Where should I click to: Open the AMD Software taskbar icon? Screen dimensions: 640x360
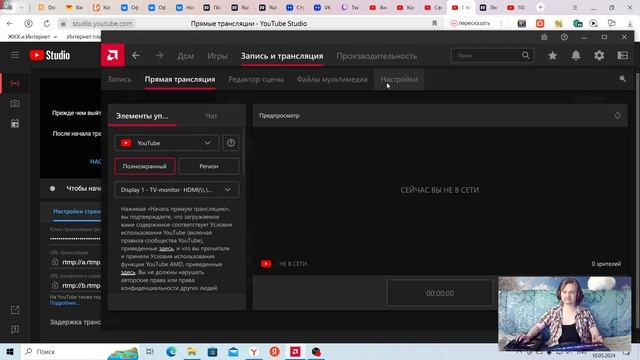[295, 351]
